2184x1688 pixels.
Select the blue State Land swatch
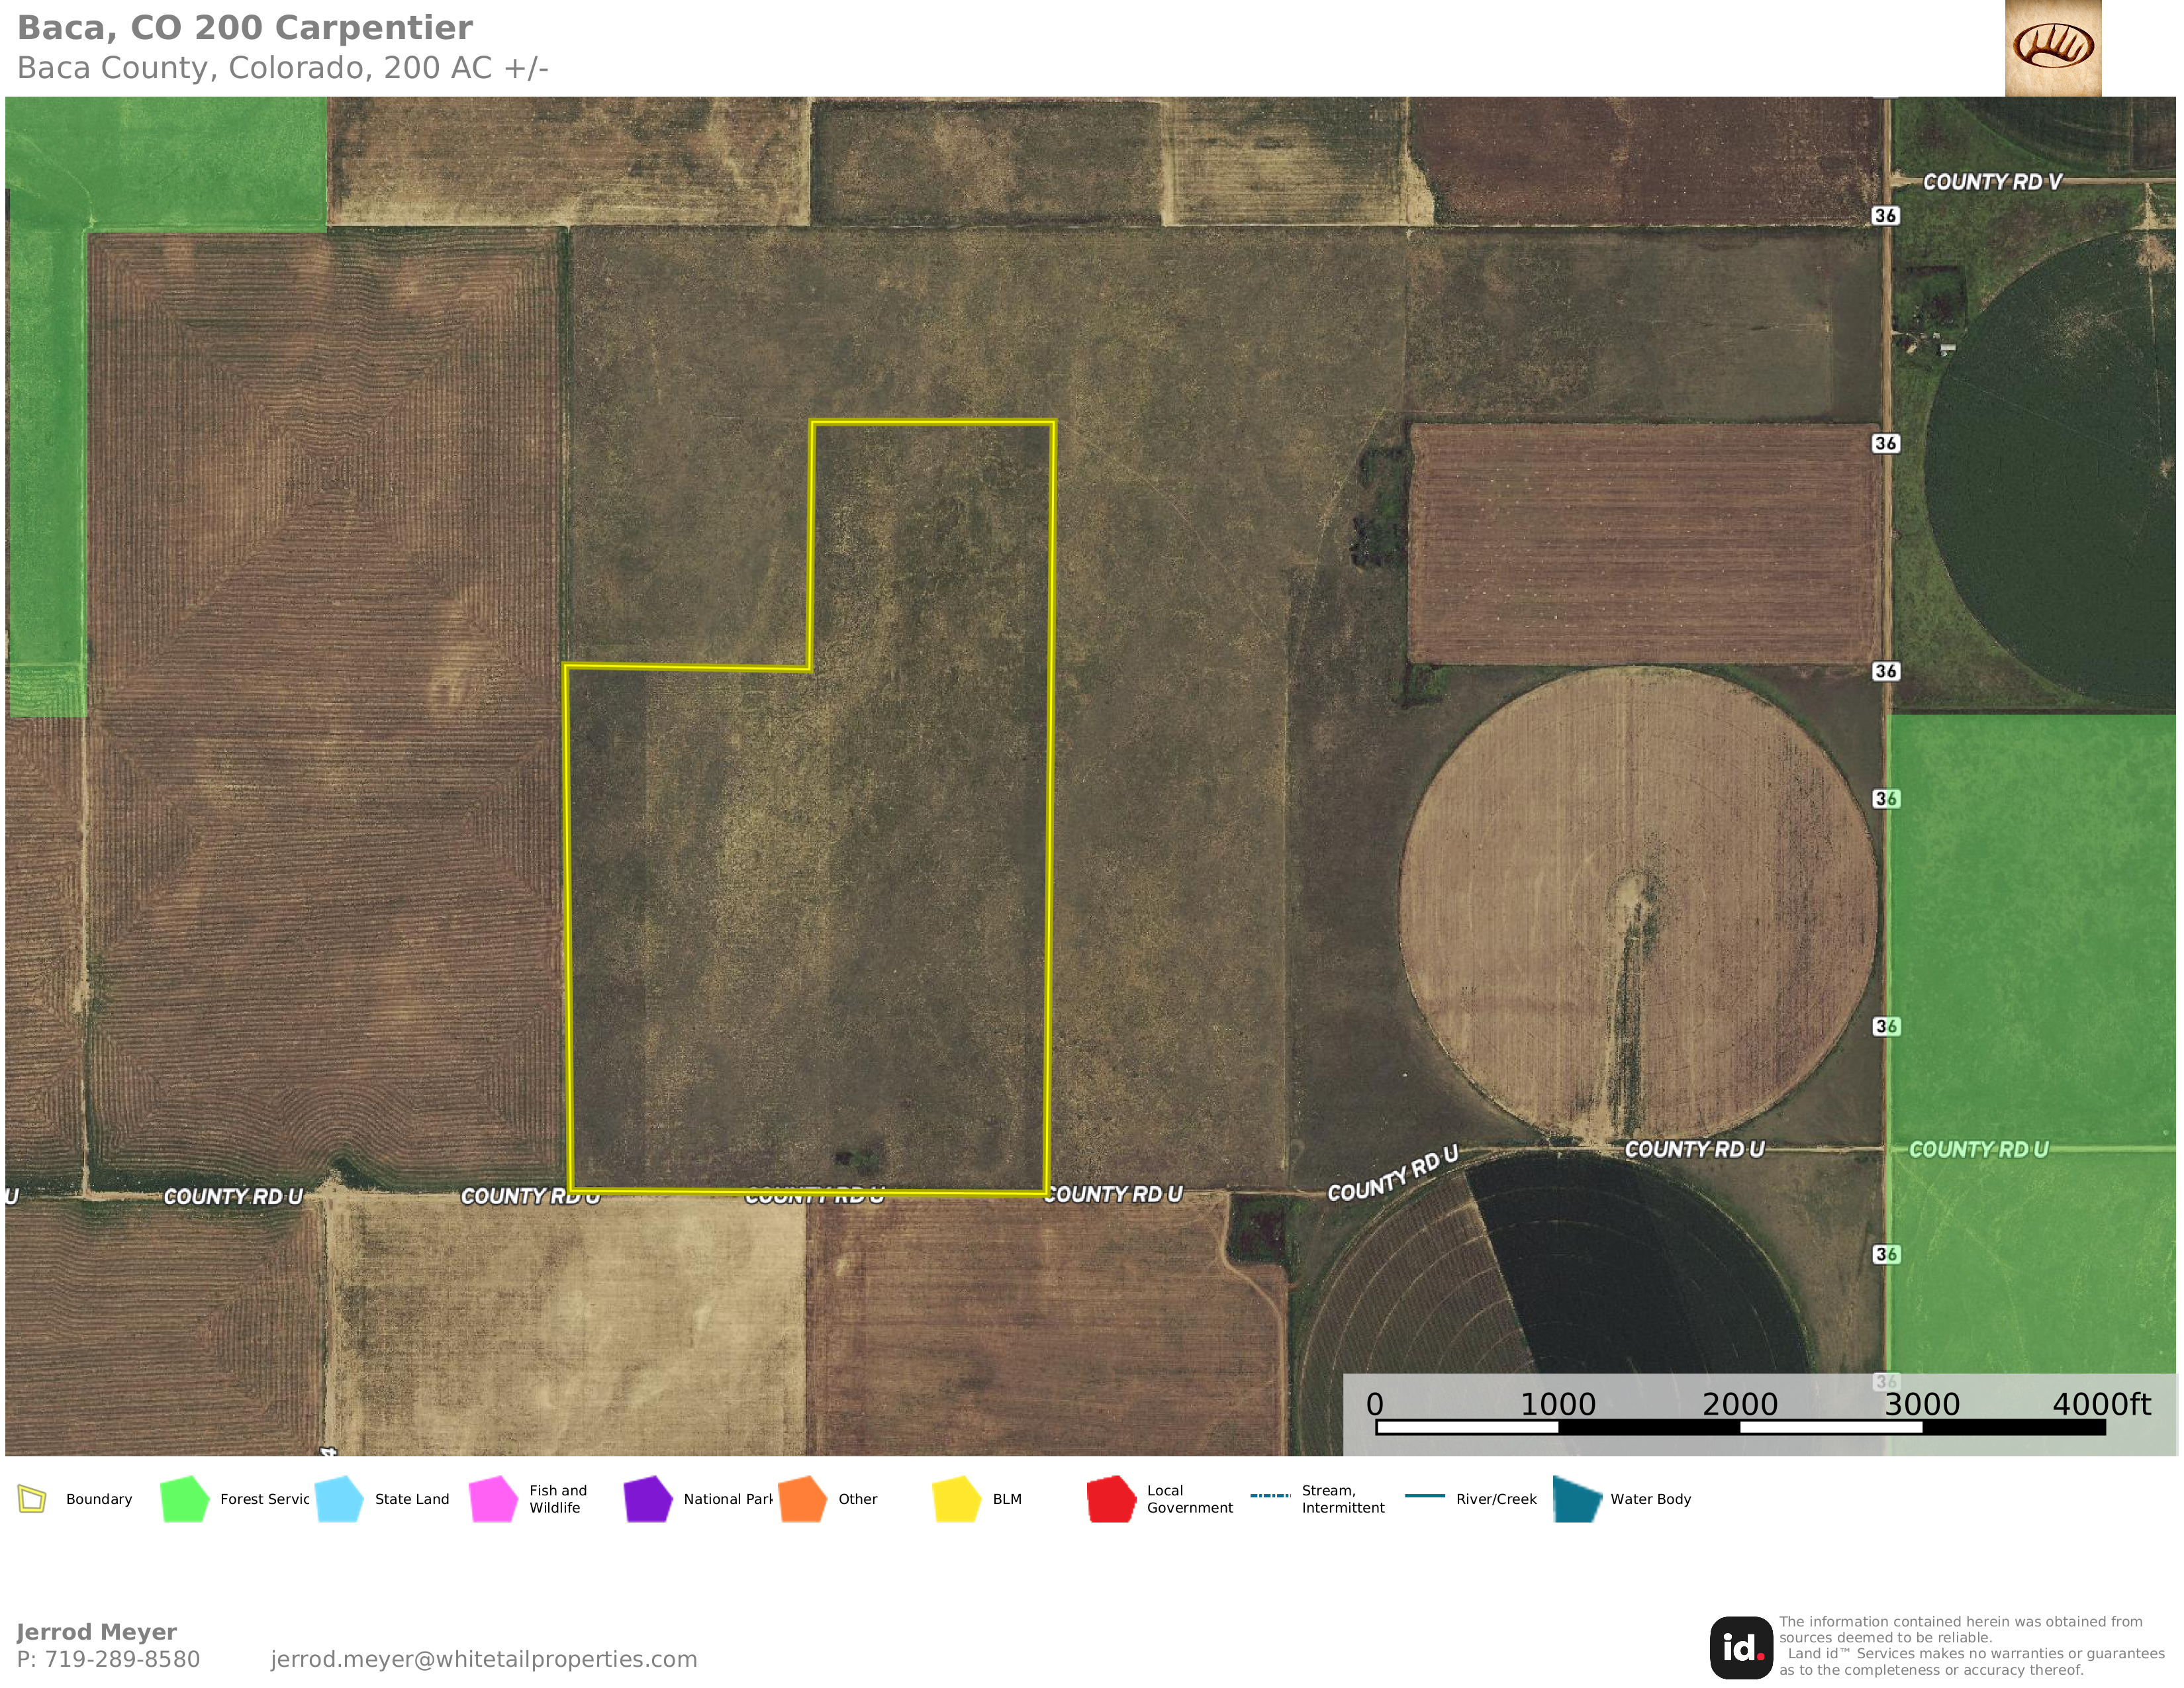pos(339,1499)
